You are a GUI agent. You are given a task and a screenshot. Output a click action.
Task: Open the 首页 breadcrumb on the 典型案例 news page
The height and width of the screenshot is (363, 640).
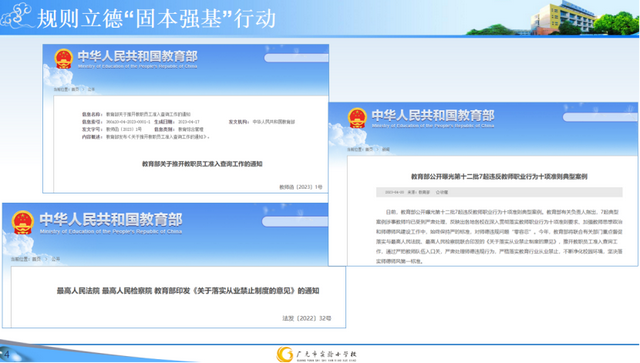click(369, 149)
